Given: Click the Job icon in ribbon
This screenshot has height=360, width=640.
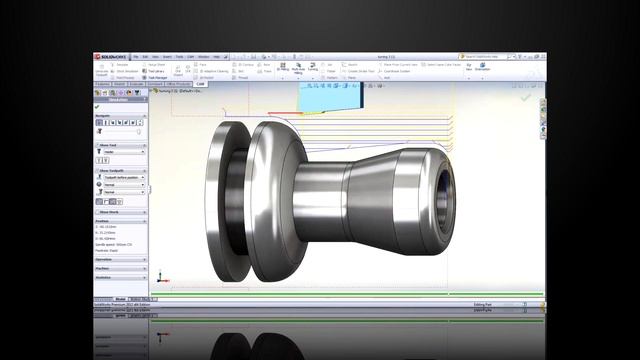Looking at the screenshot, I should tap(327, 64).
